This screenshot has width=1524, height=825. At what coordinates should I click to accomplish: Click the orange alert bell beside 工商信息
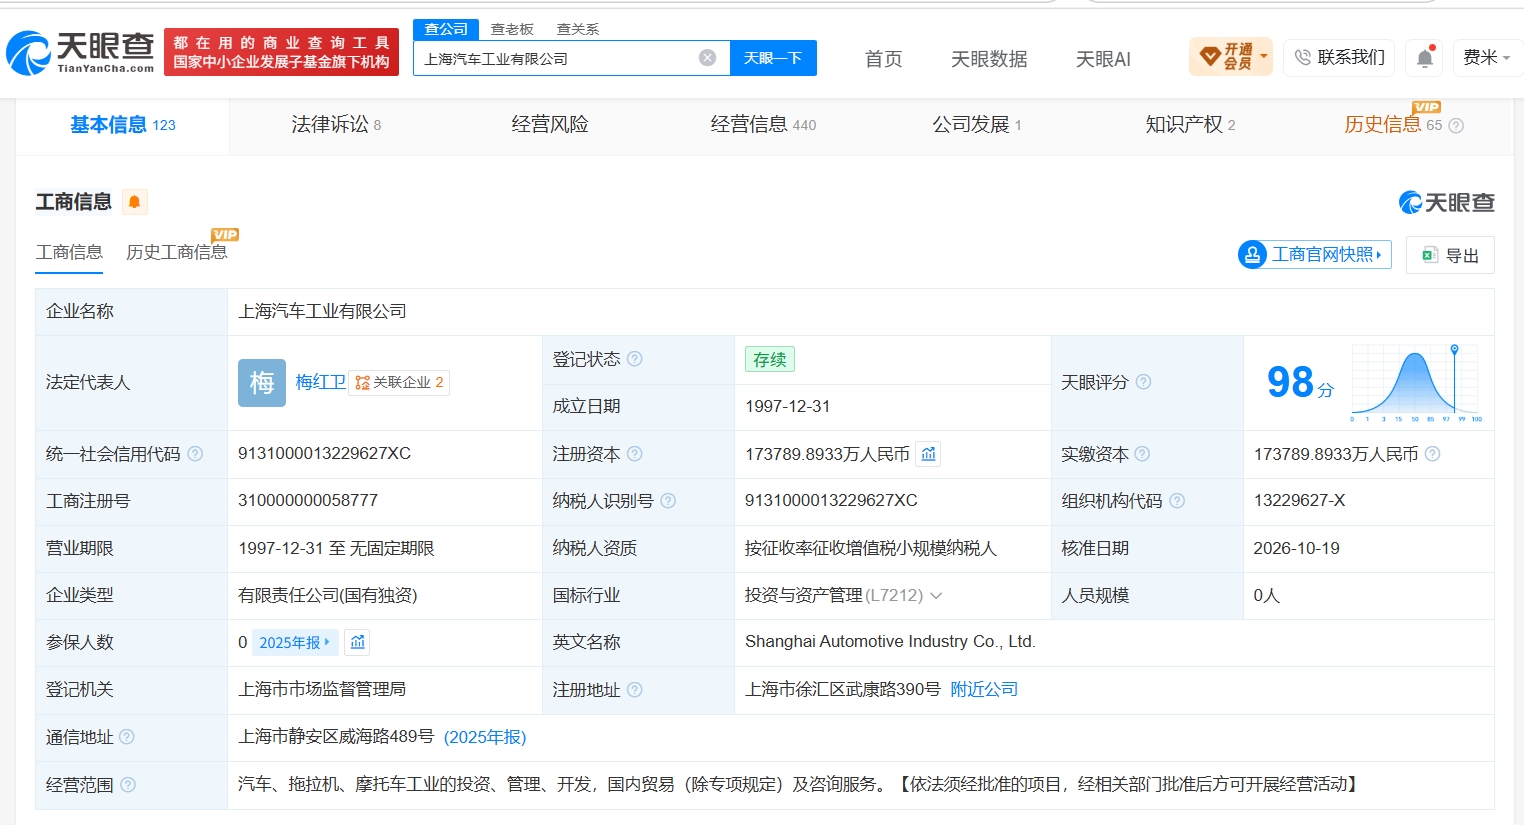coord(134,202)
